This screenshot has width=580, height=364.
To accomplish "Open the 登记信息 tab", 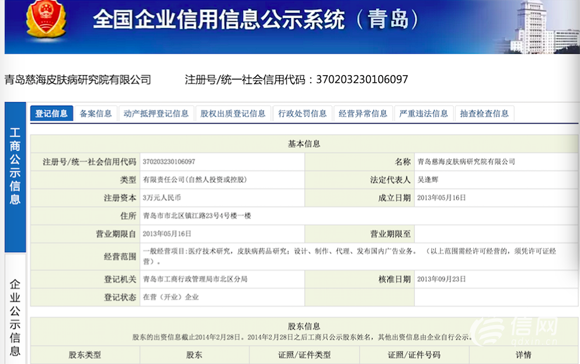I will tap(51, 113).
